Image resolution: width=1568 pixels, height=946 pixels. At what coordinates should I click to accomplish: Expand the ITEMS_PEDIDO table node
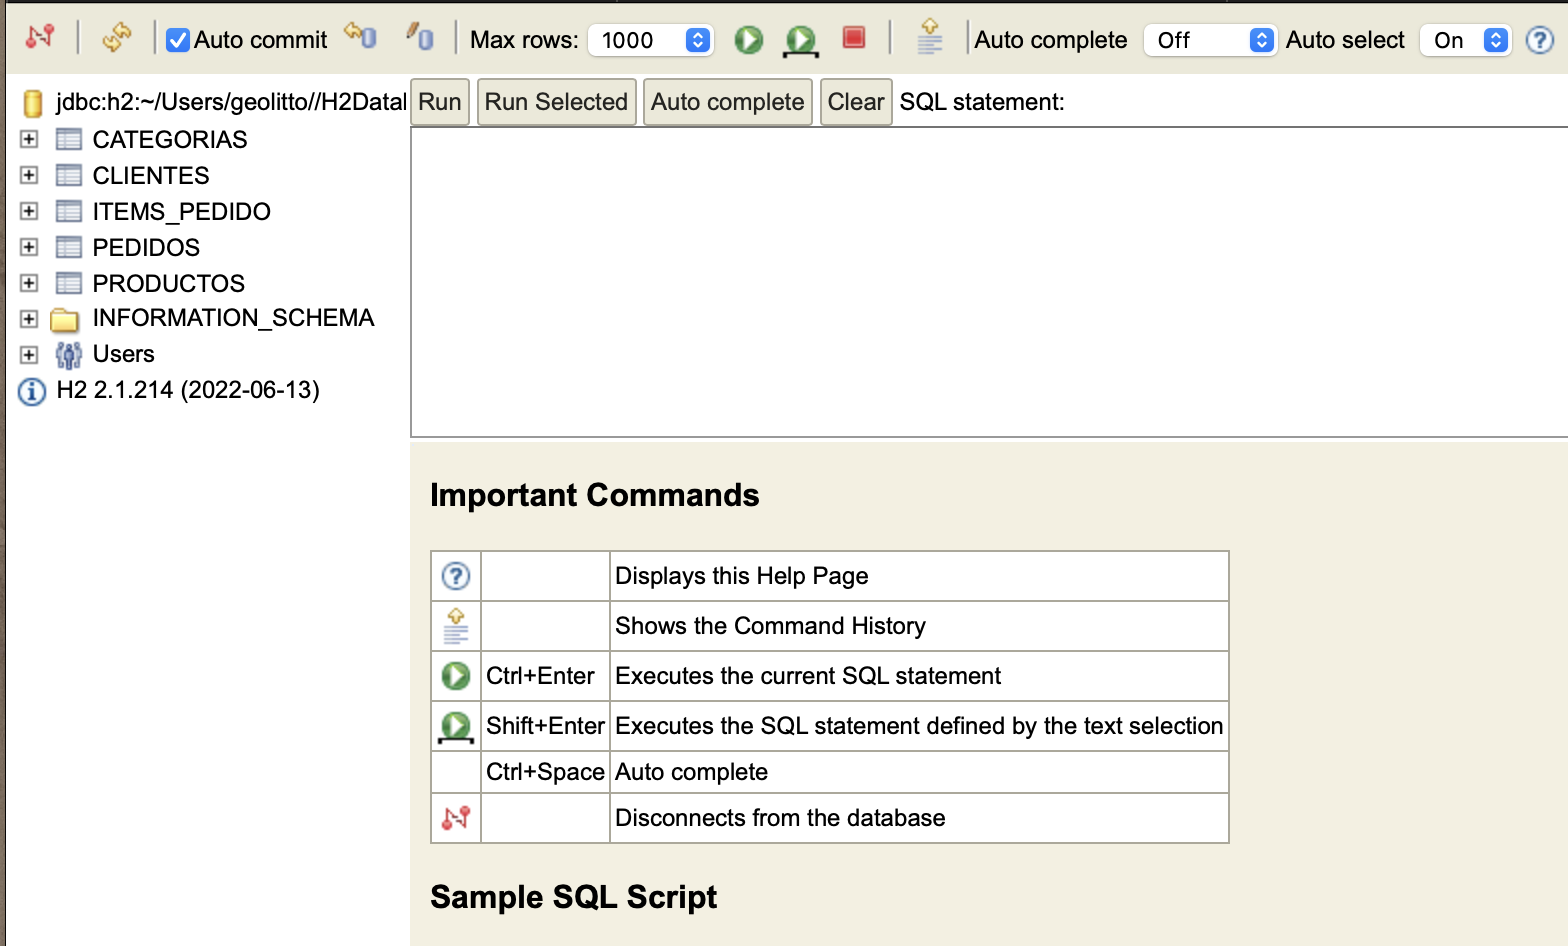point(29,211)
